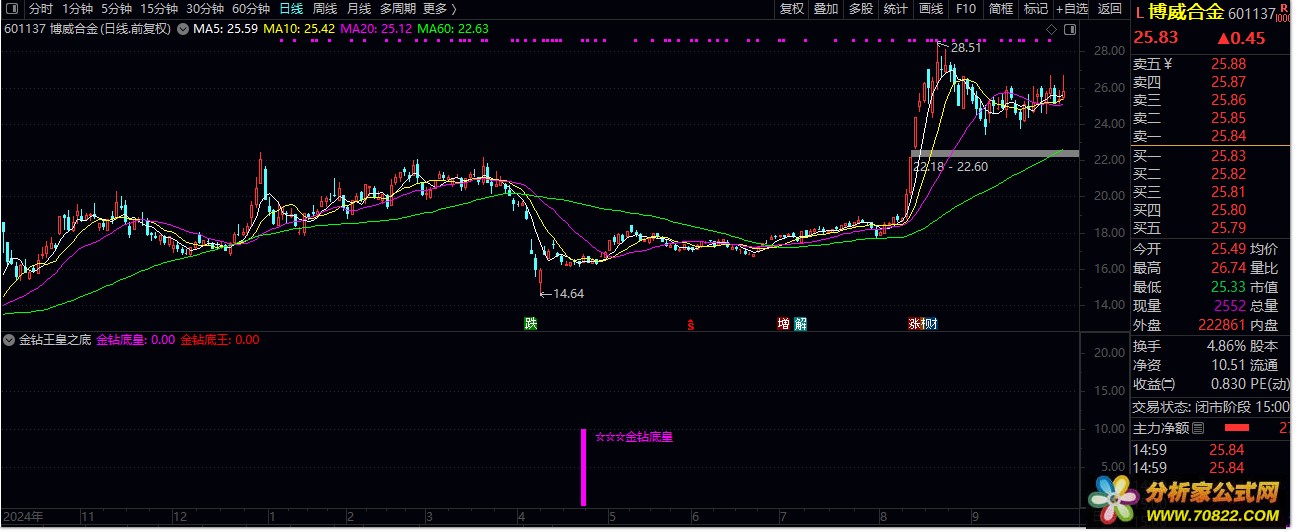Click the 涨 event marker
This screenshot has height=532, width=1296.
(x=914, y=323)
